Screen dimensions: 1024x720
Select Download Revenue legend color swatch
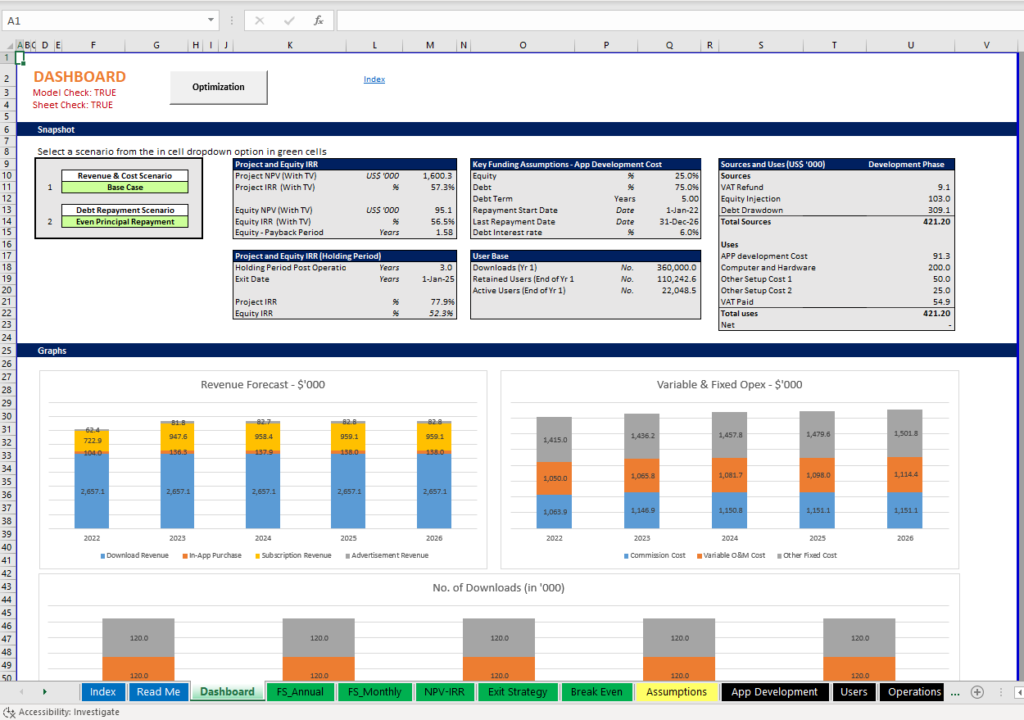click(x=102, y=555)
